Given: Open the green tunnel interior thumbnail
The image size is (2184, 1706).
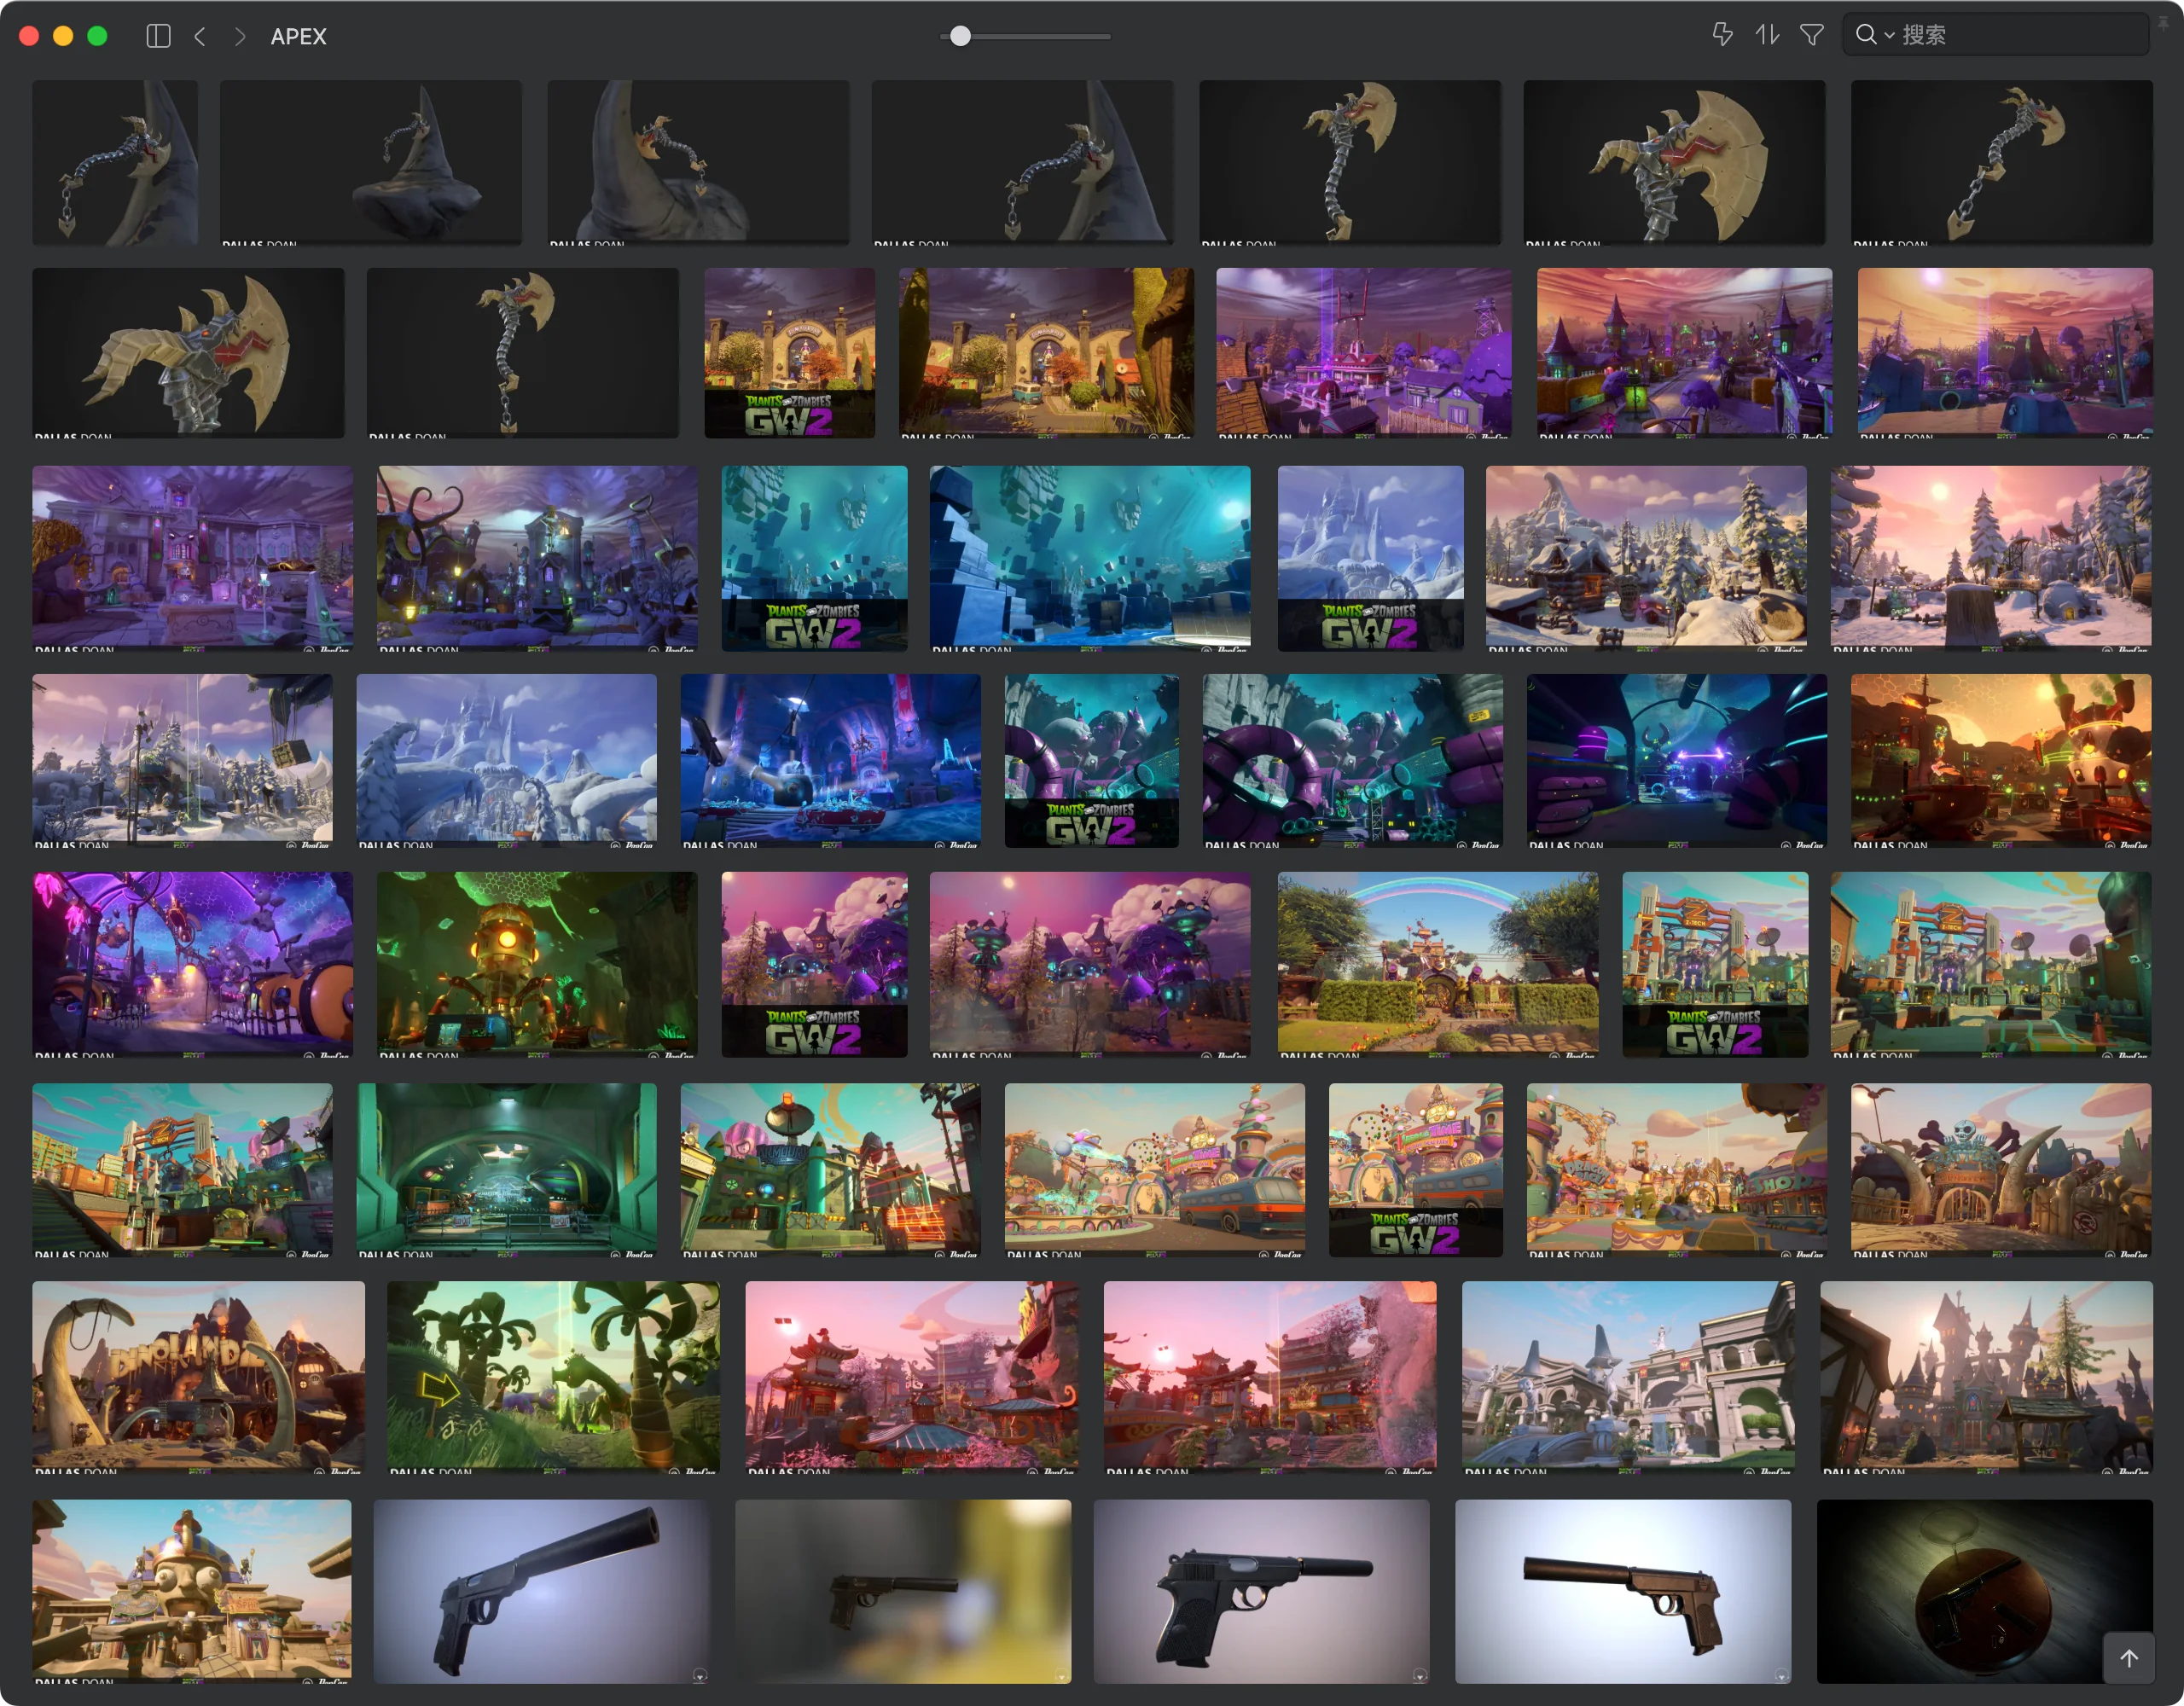Looking at the screenshot, I should coord(507,1171).
